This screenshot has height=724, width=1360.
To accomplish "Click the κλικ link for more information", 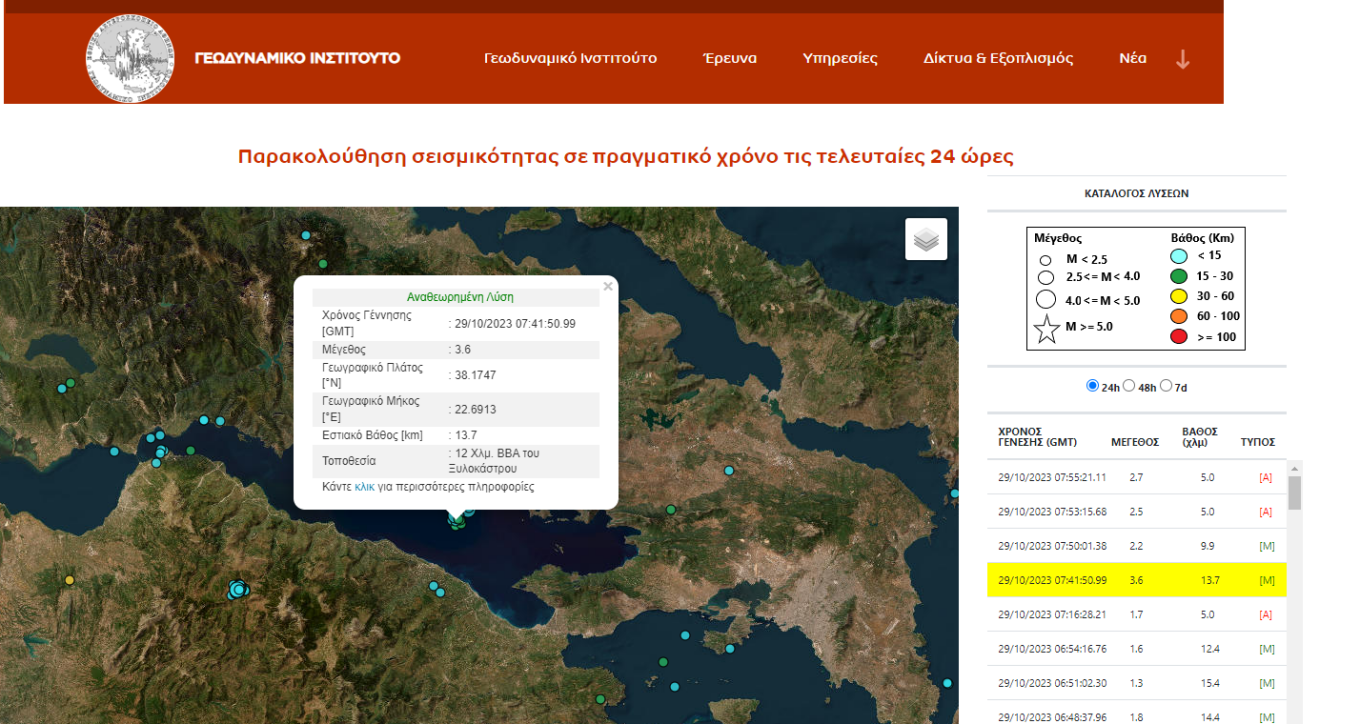I will 364,487.
